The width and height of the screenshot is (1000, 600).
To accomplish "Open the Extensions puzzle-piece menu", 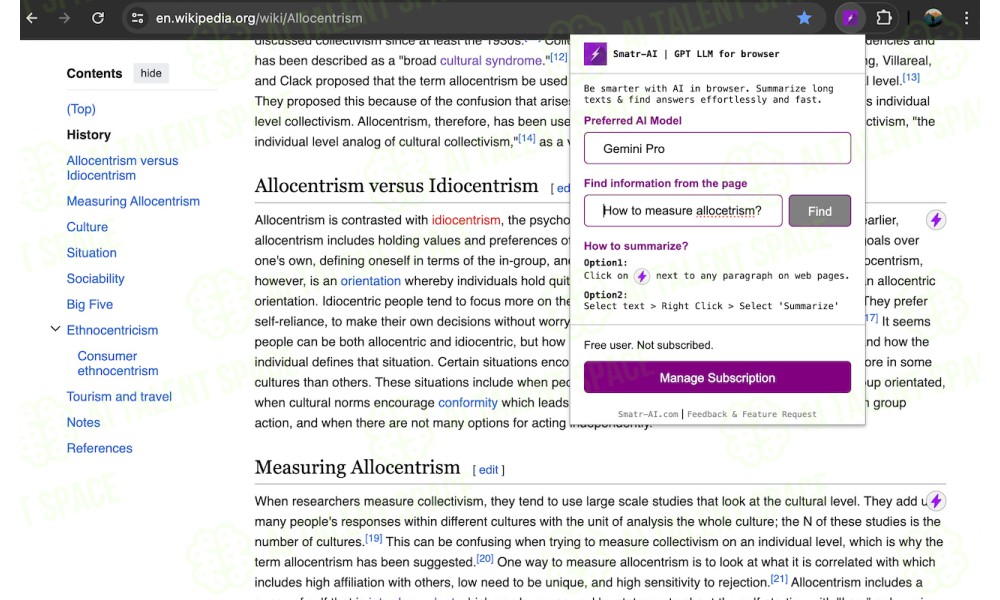I will click(884, 18).
